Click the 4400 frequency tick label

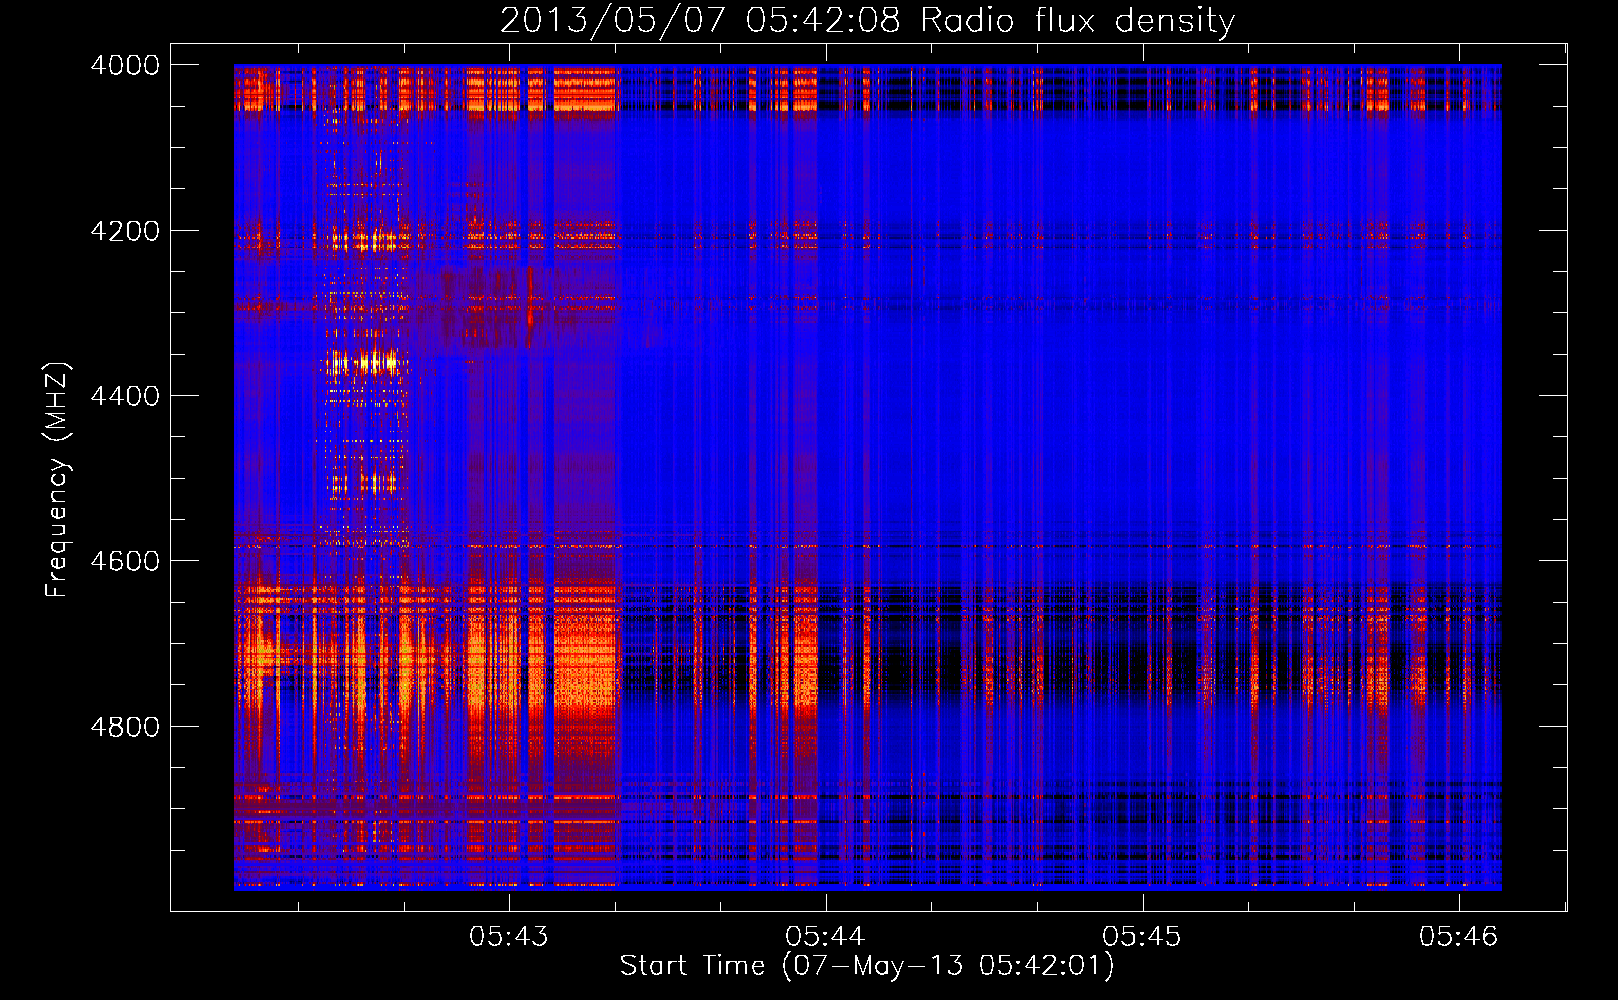point(125,396)
